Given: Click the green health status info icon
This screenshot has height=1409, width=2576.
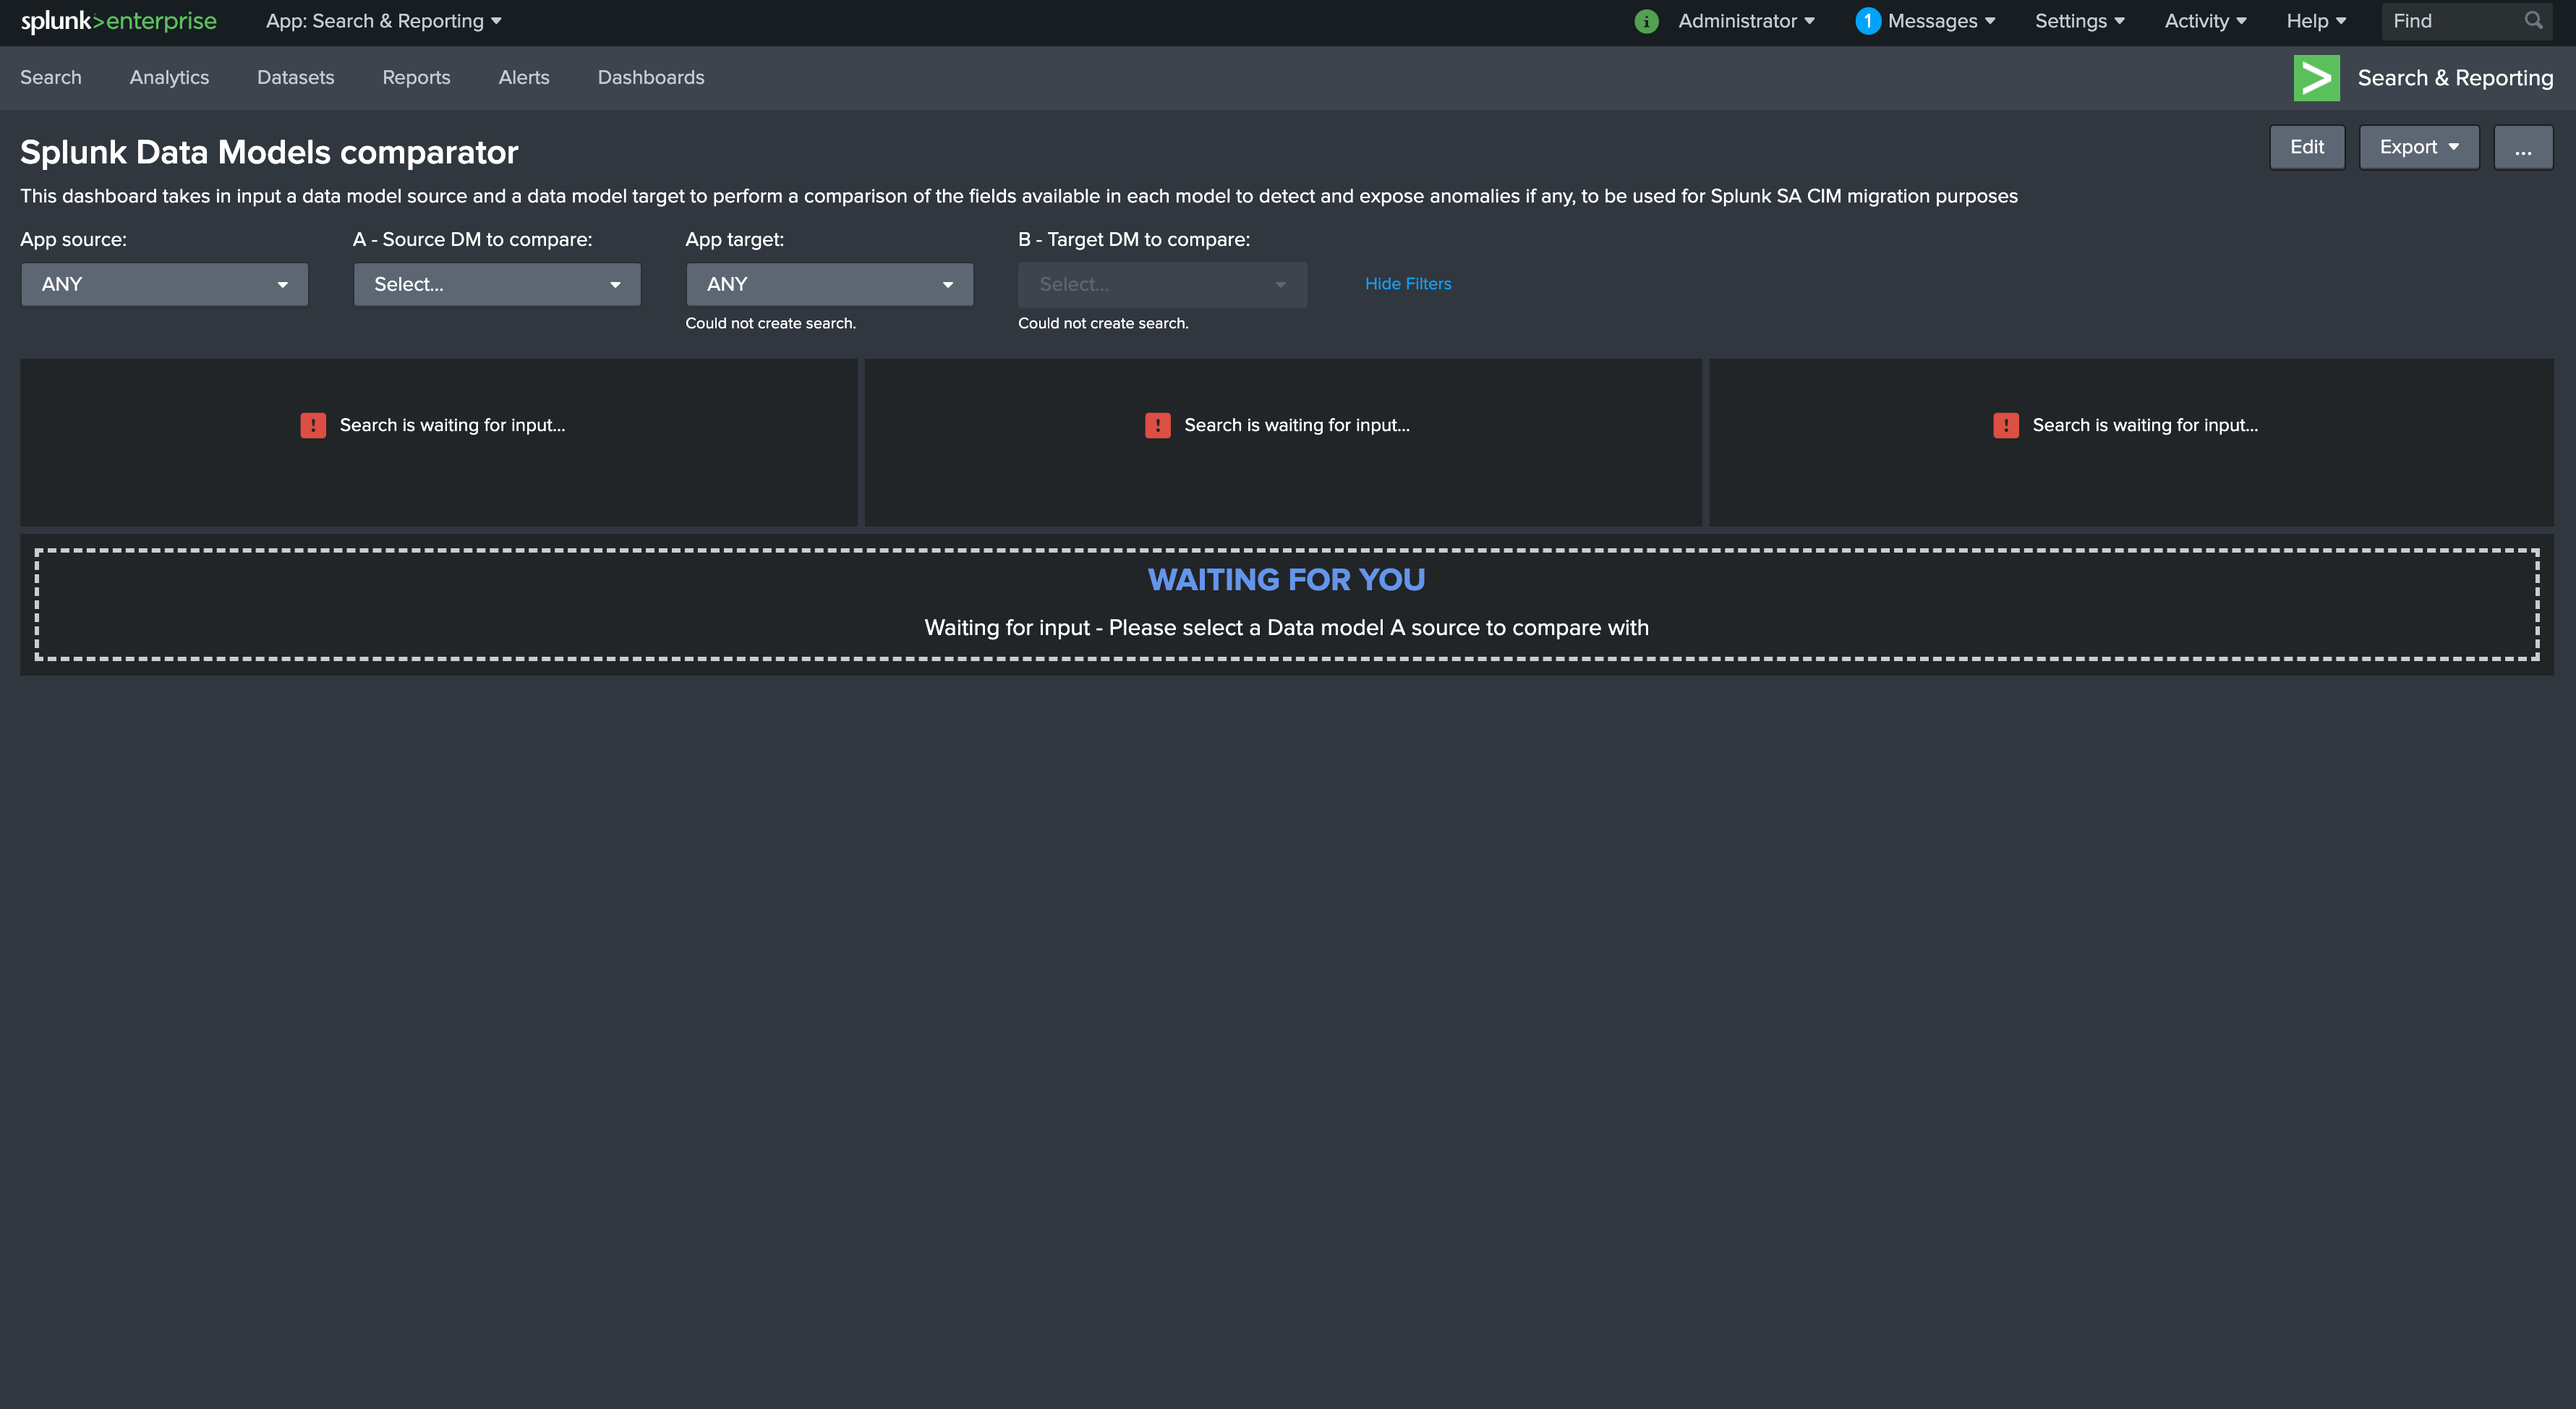Looking at the screenshot, I should pos(1646,21).
